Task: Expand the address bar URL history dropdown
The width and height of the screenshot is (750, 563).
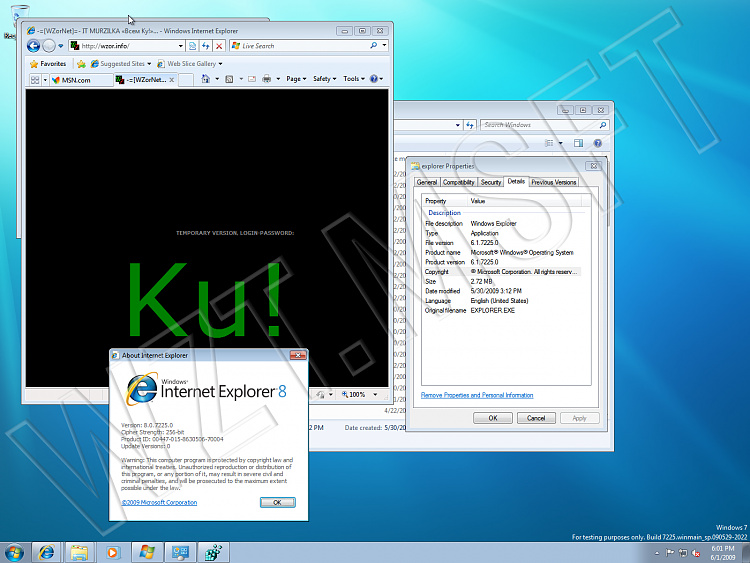Action: tap(181, 46)
